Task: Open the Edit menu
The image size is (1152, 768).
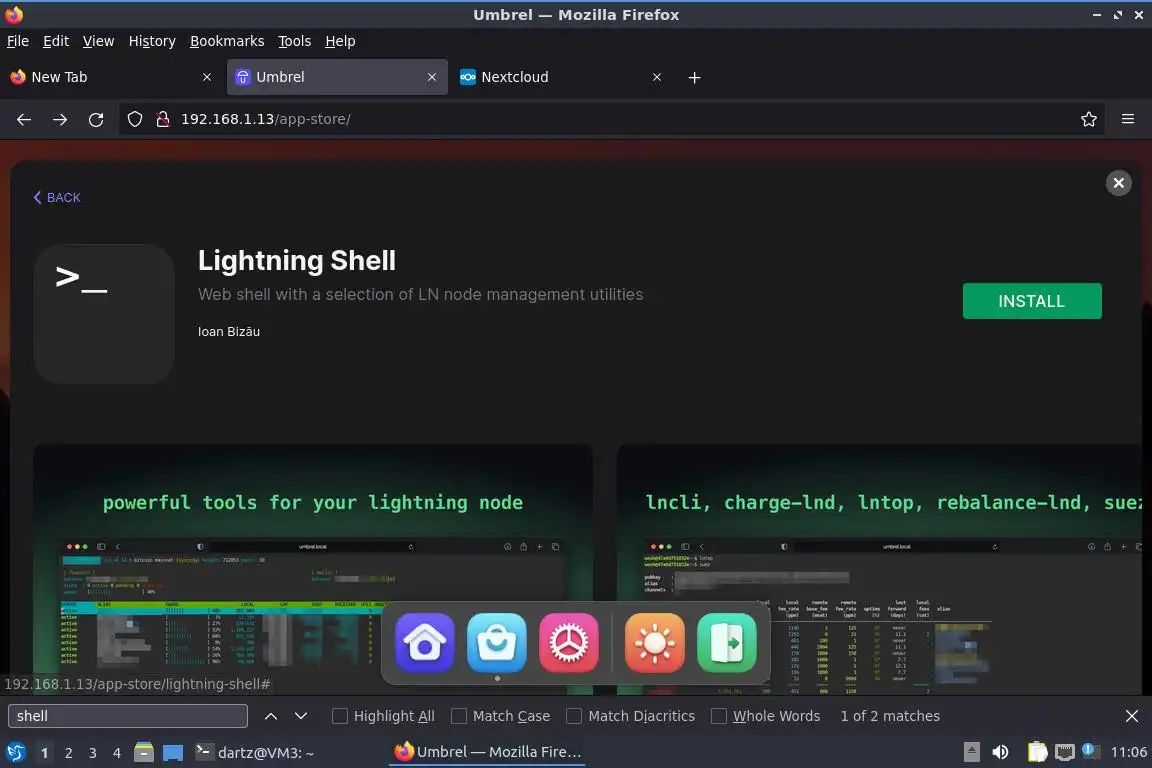Action: (56, 41)
